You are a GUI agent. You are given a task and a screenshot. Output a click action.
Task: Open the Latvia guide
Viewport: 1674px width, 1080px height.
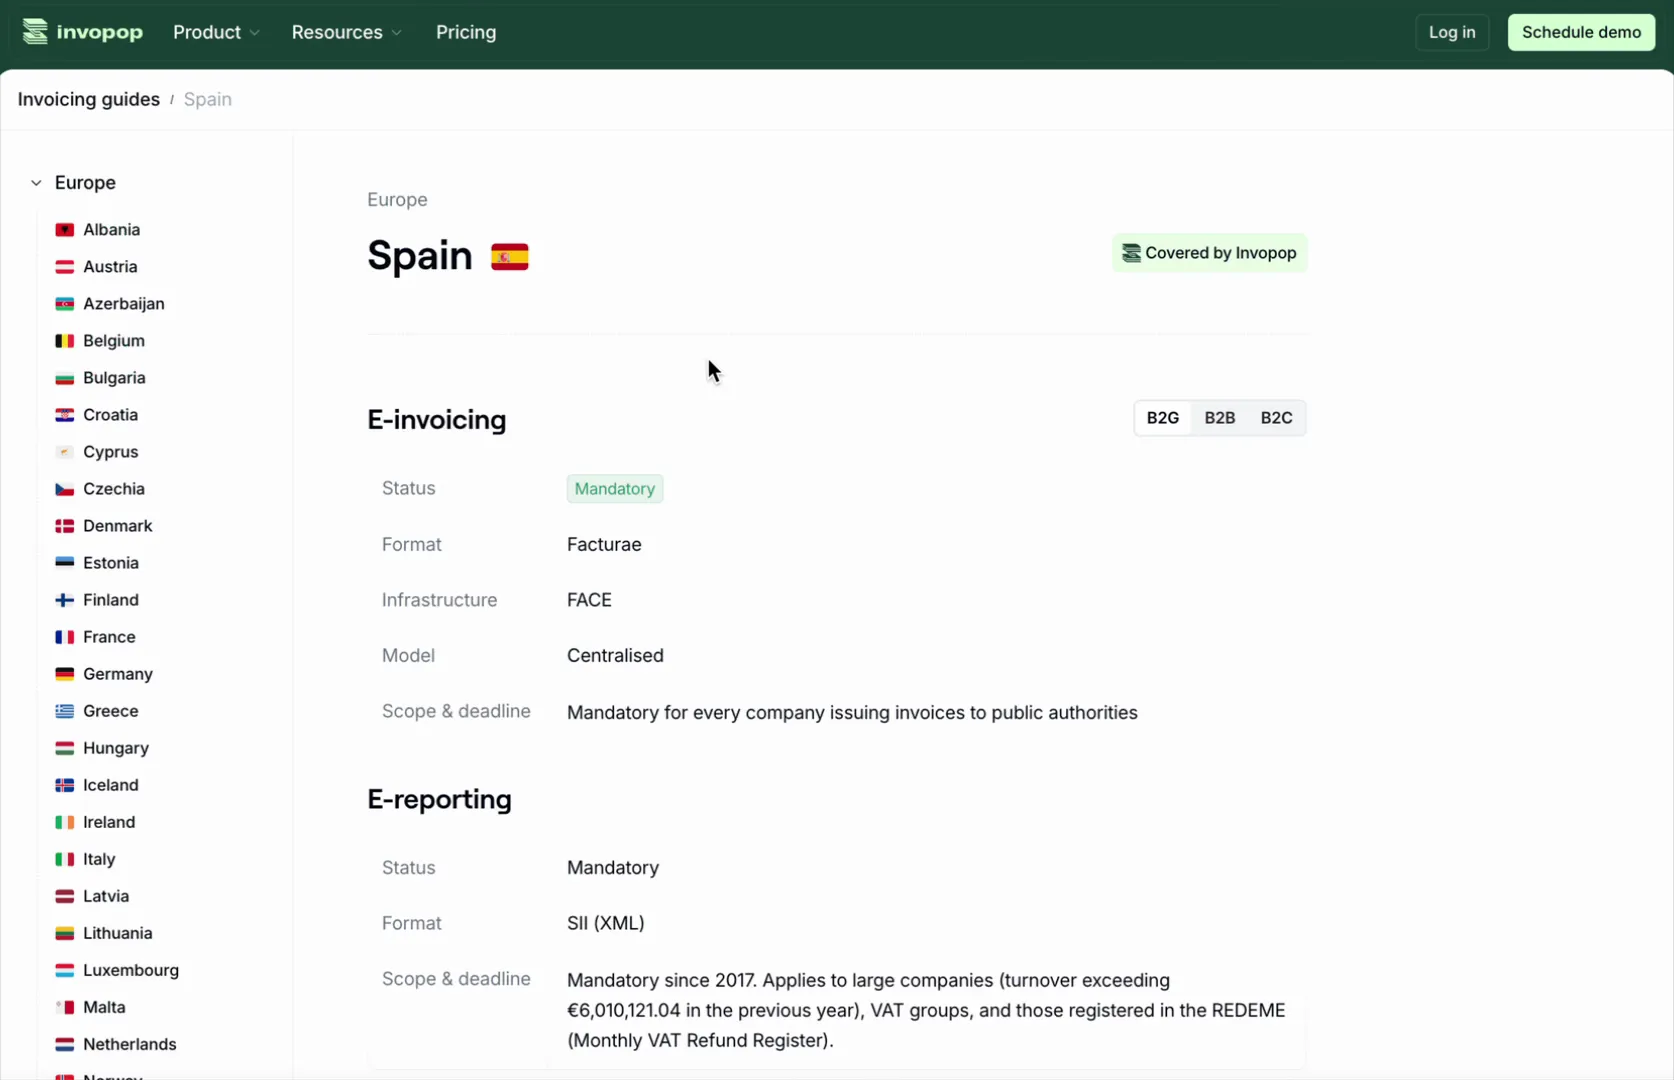106,896
